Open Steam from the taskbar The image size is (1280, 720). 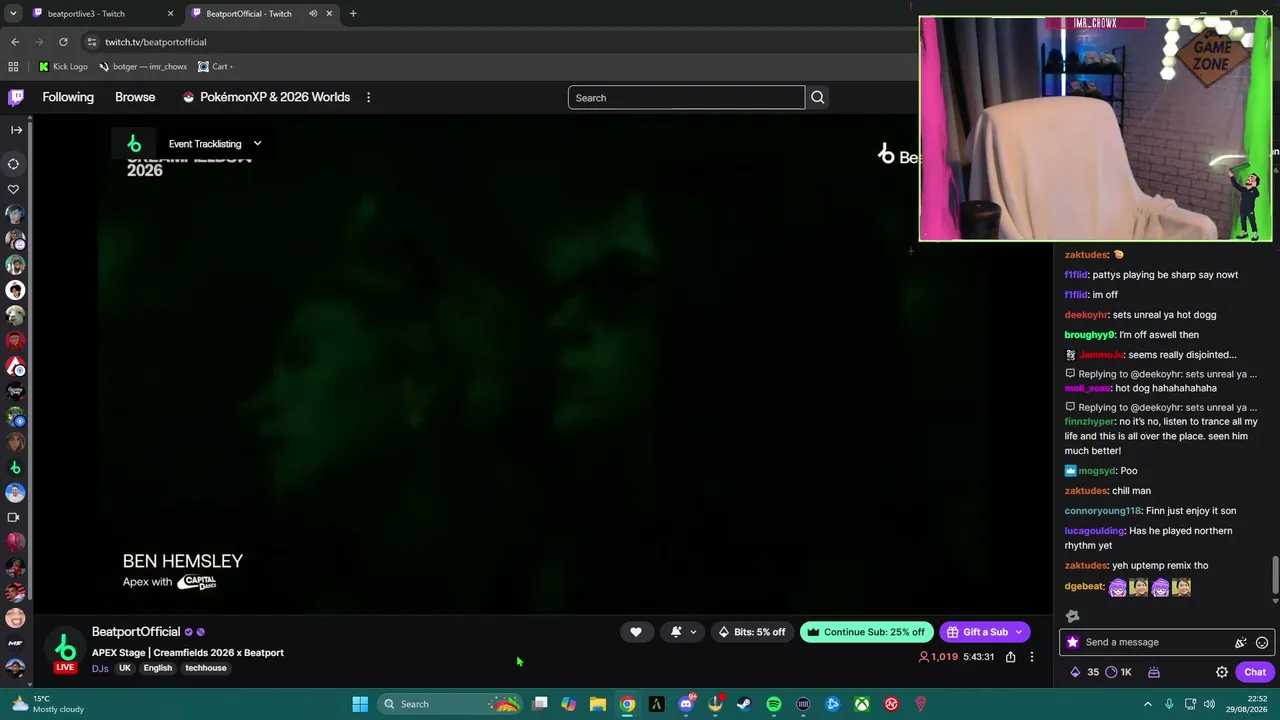(744, 704)
